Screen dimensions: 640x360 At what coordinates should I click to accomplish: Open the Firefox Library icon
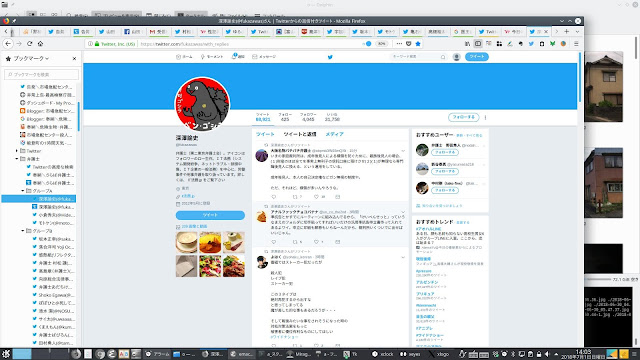tap(467, 44)
